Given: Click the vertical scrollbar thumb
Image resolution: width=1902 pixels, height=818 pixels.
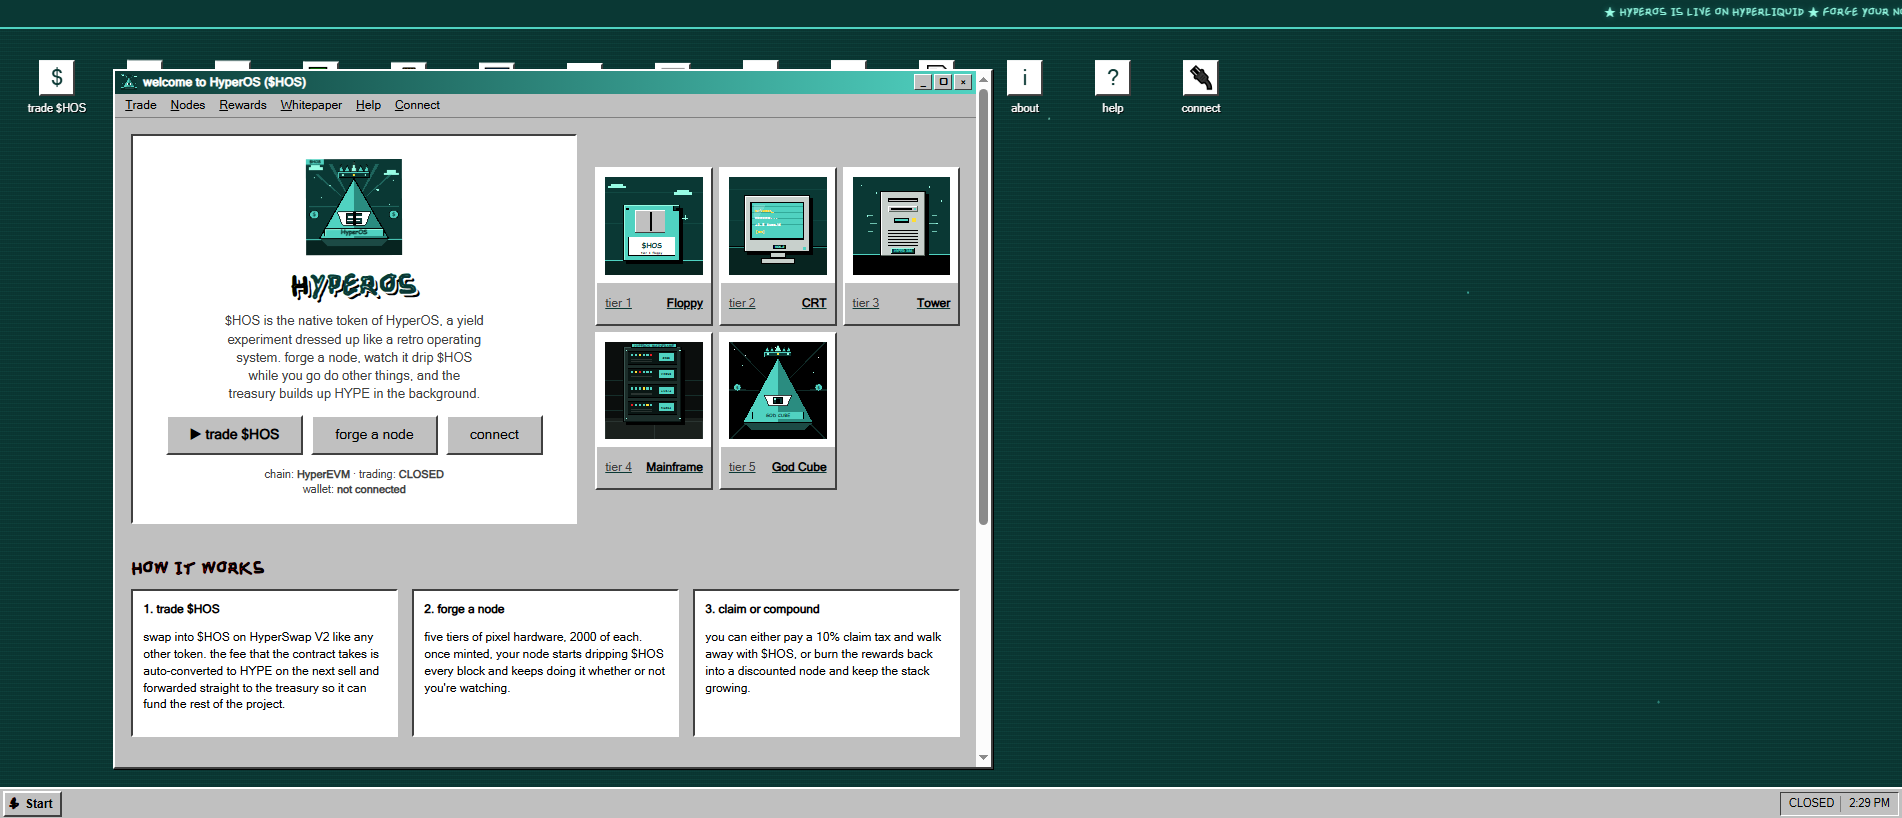Looking at the screenshot, I should coord(983,307).
